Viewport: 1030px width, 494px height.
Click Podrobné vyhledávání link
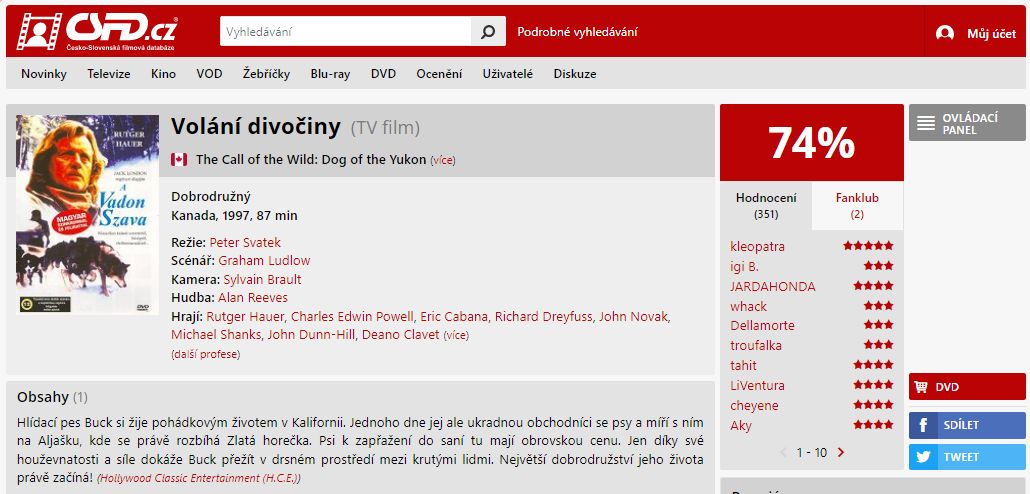(577, 32)
